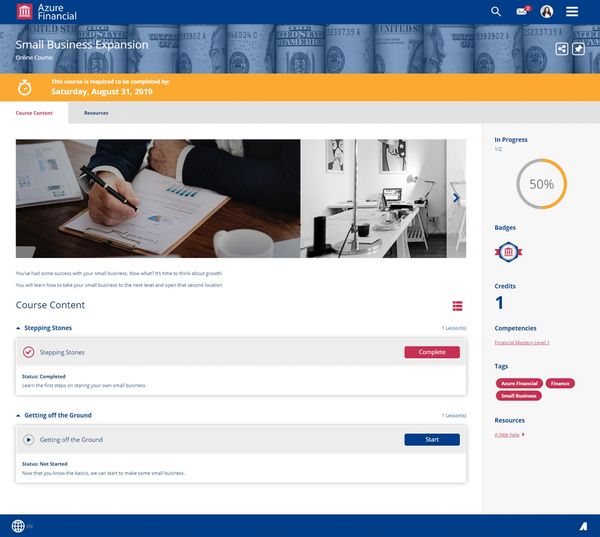Screen dimensions: 600x537
Task: Open the user profile avatar
Action: point(546,11)
